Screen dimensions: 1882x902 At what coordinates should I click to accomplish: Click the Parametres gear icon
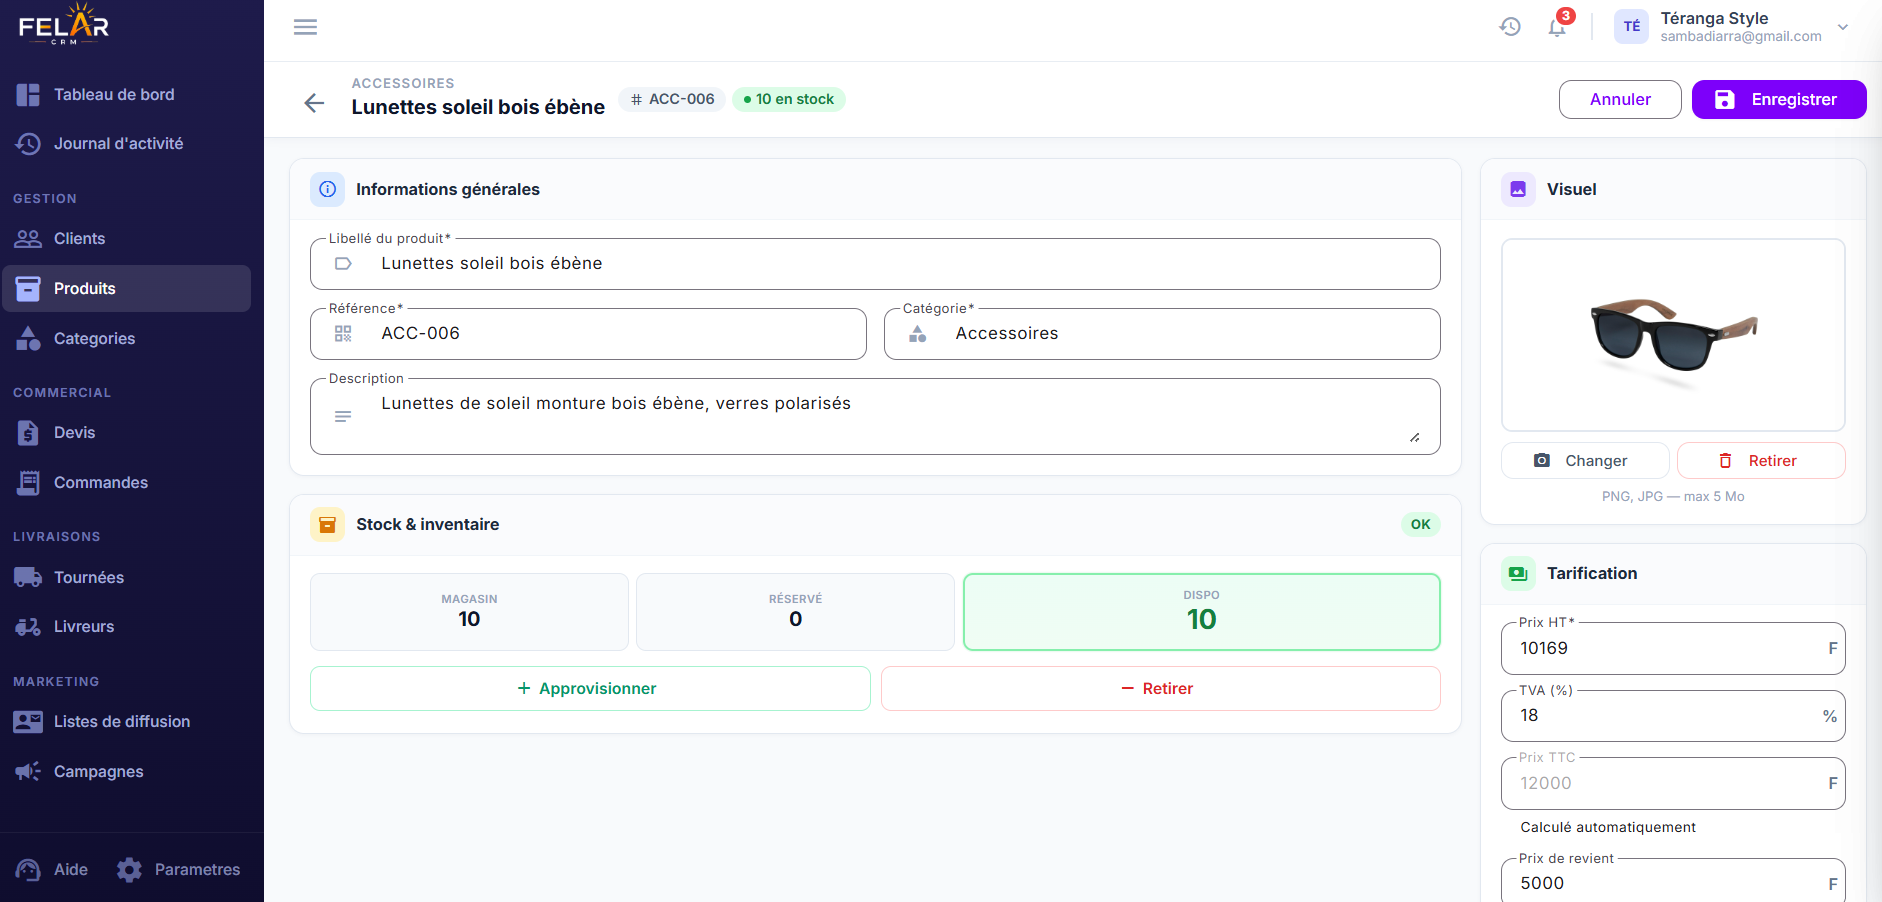pyautogui.click(x=129, y=870)
